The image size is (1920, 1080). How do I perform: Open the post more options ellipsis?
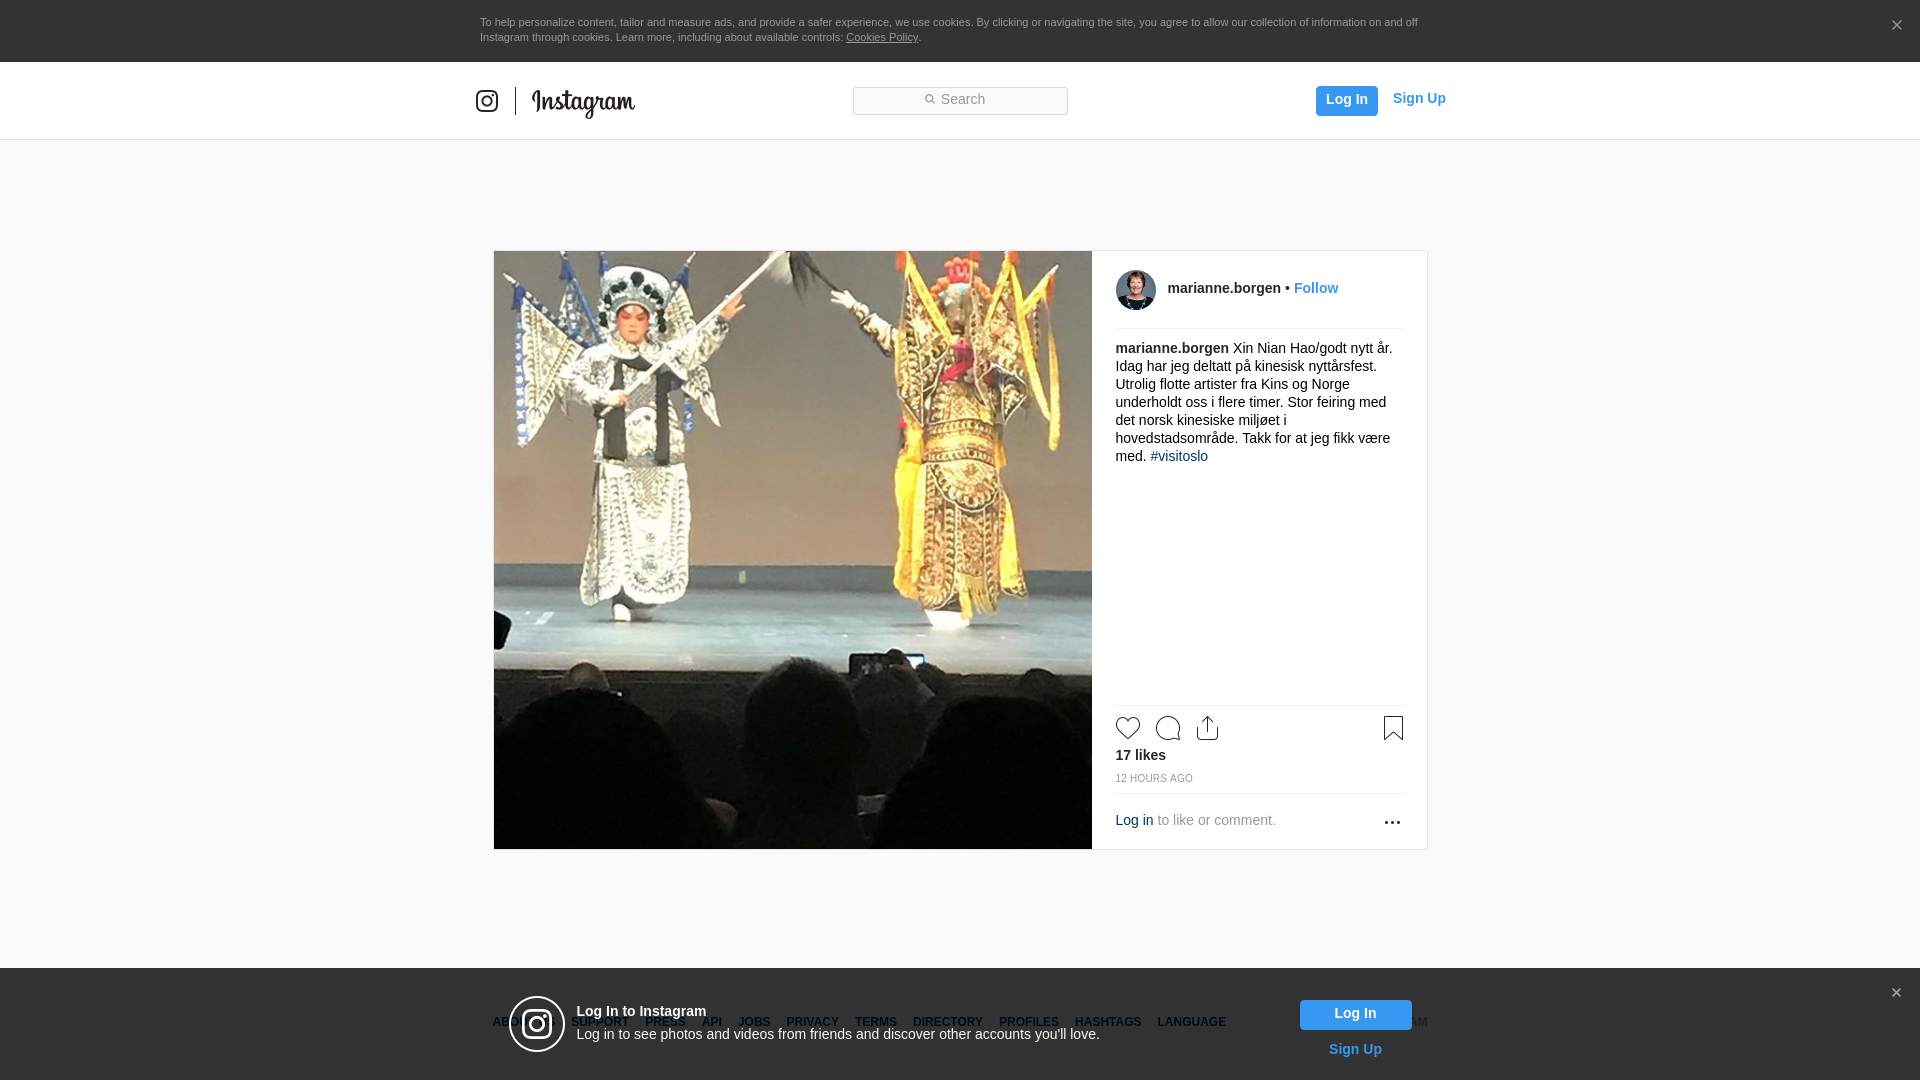[x=1392, y=822]
